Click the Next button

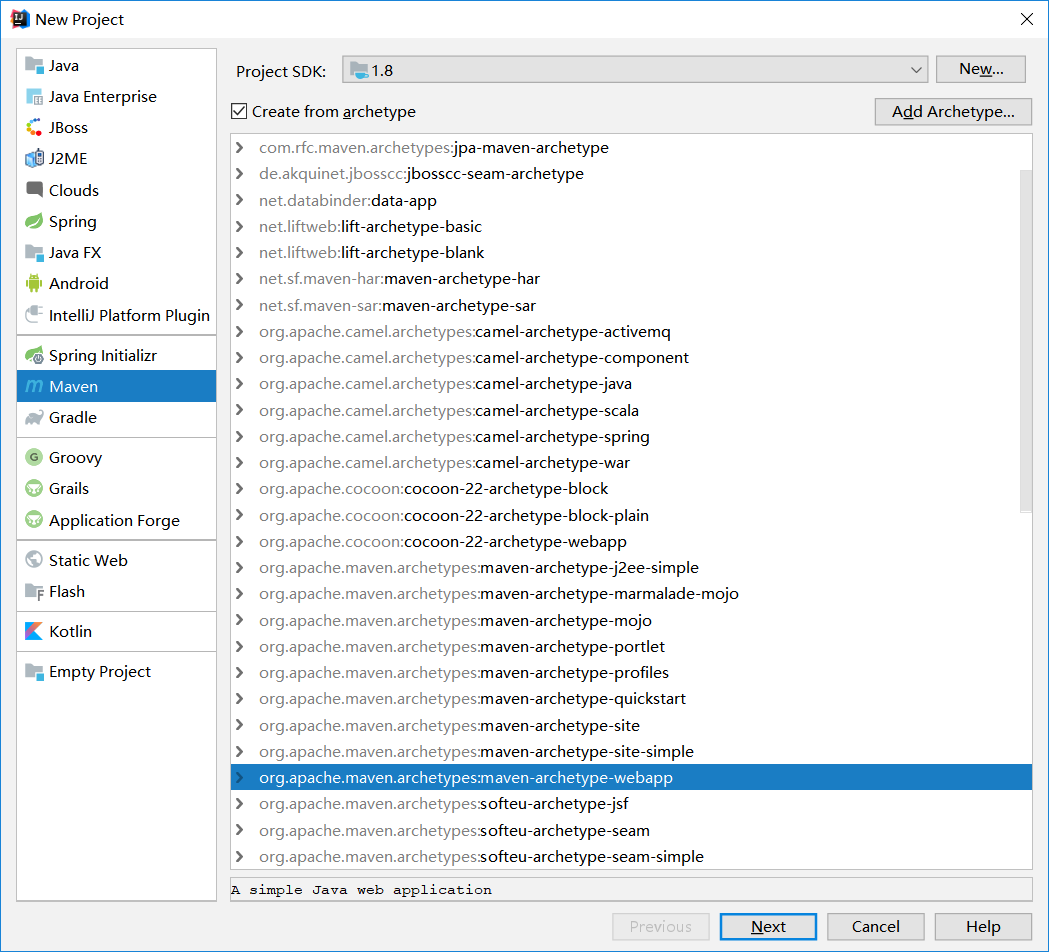tap(768, 927)
